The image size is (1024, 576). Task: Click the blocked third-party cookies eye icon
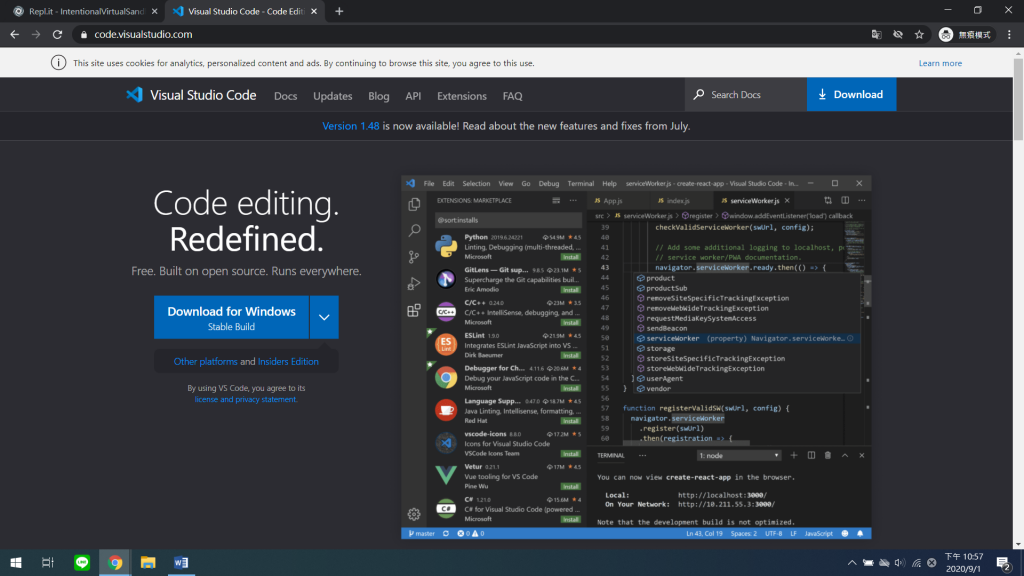(x=898, y=35)
